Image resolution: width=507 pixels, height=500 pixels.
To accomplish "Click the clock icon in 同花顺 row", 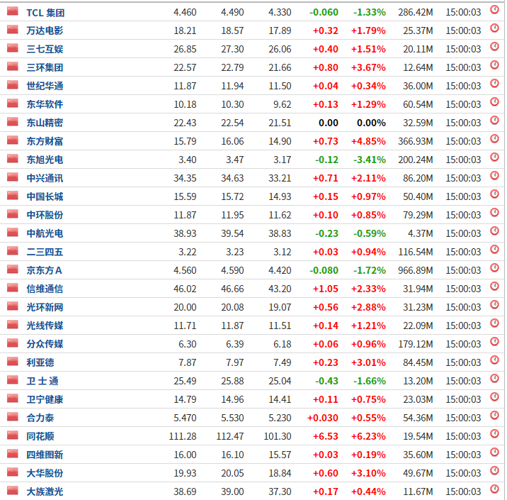I will click(495, 434).
